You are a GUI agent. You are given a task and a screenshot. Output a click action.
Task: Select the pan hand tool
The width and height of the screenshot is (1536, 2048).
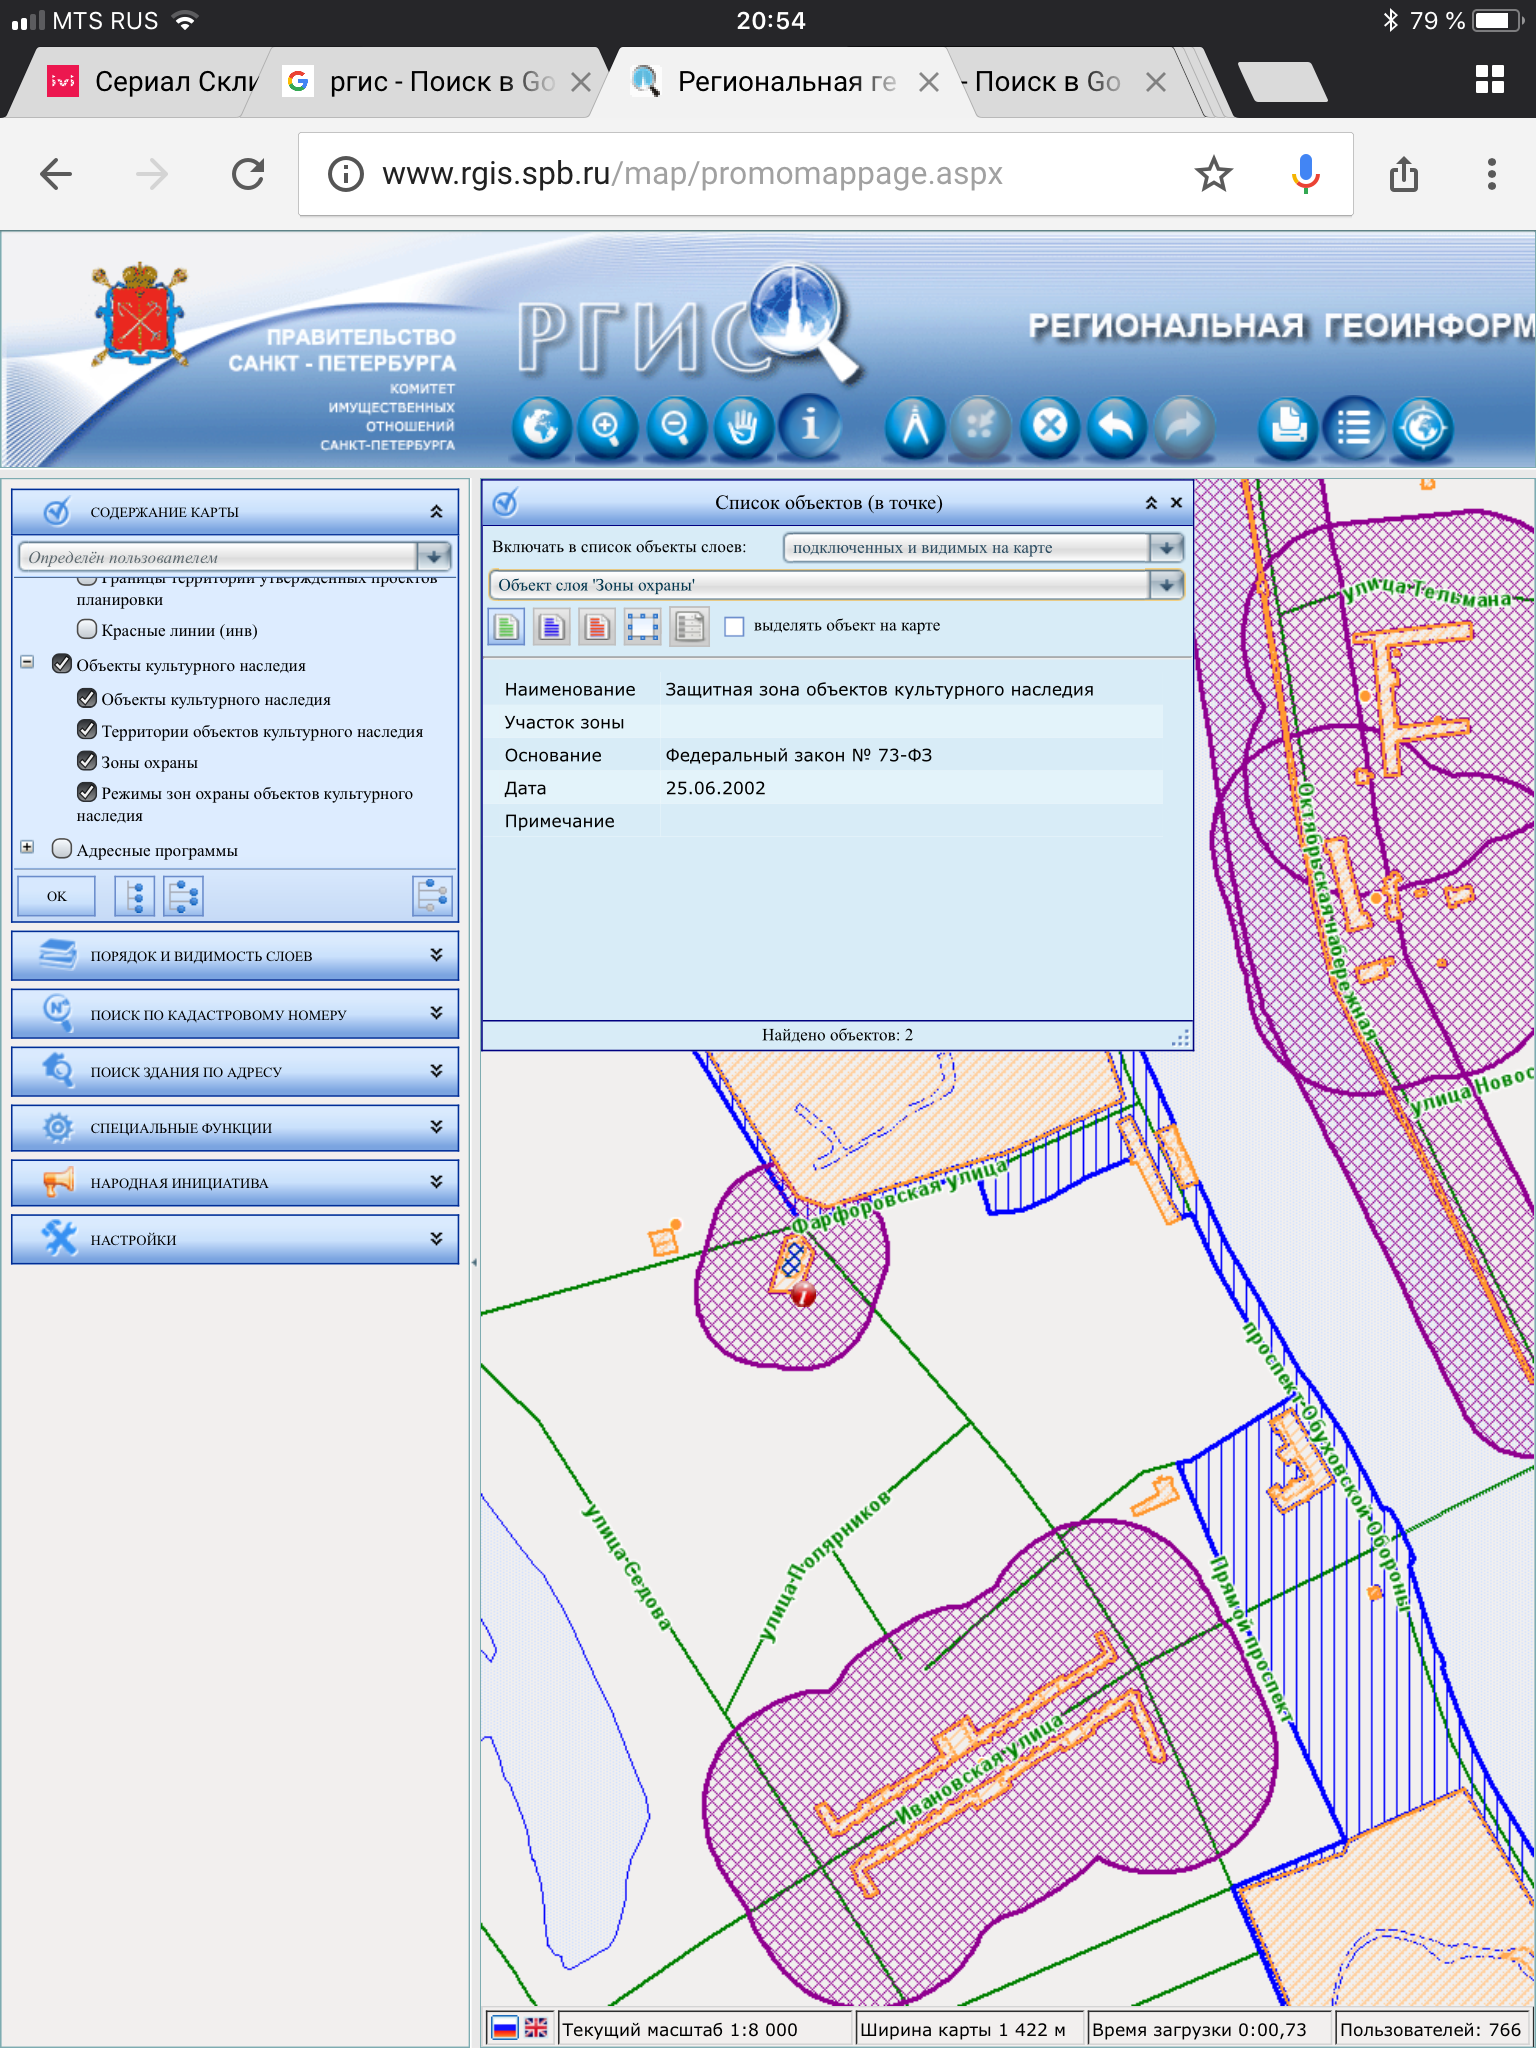(742, 427)
